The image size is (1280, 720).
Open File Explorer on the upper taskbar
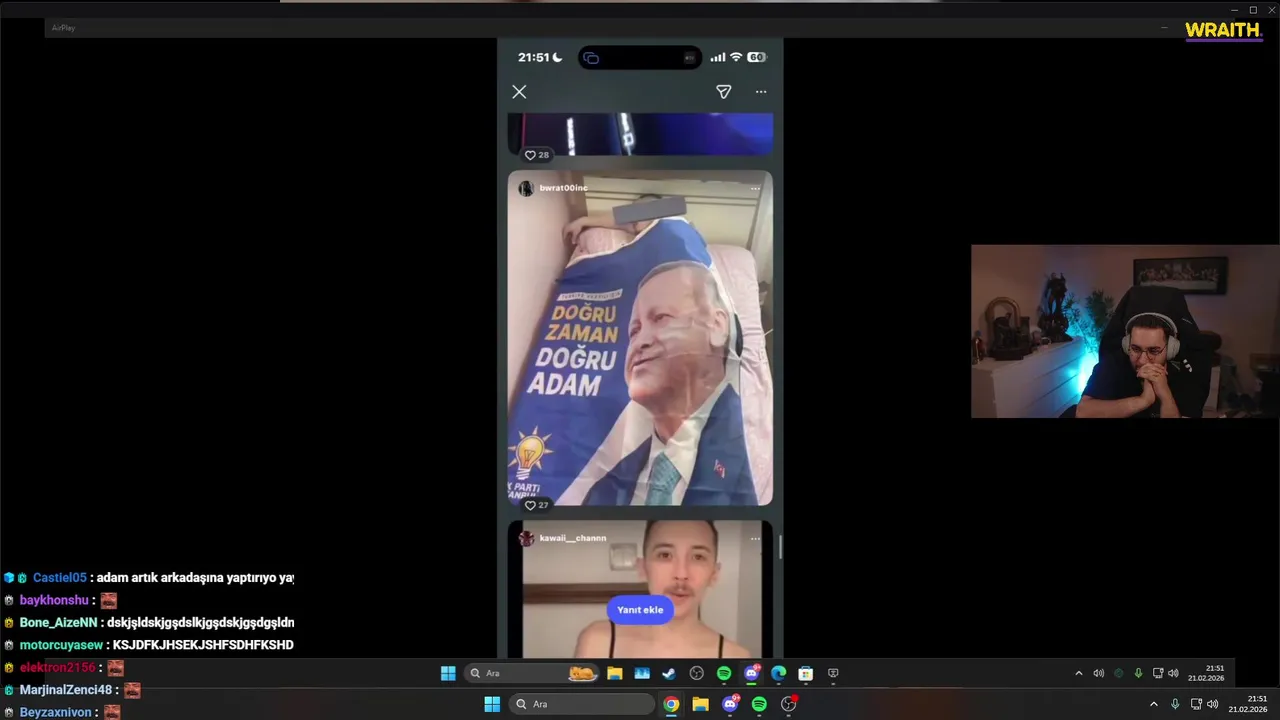[x=614, y=673]
